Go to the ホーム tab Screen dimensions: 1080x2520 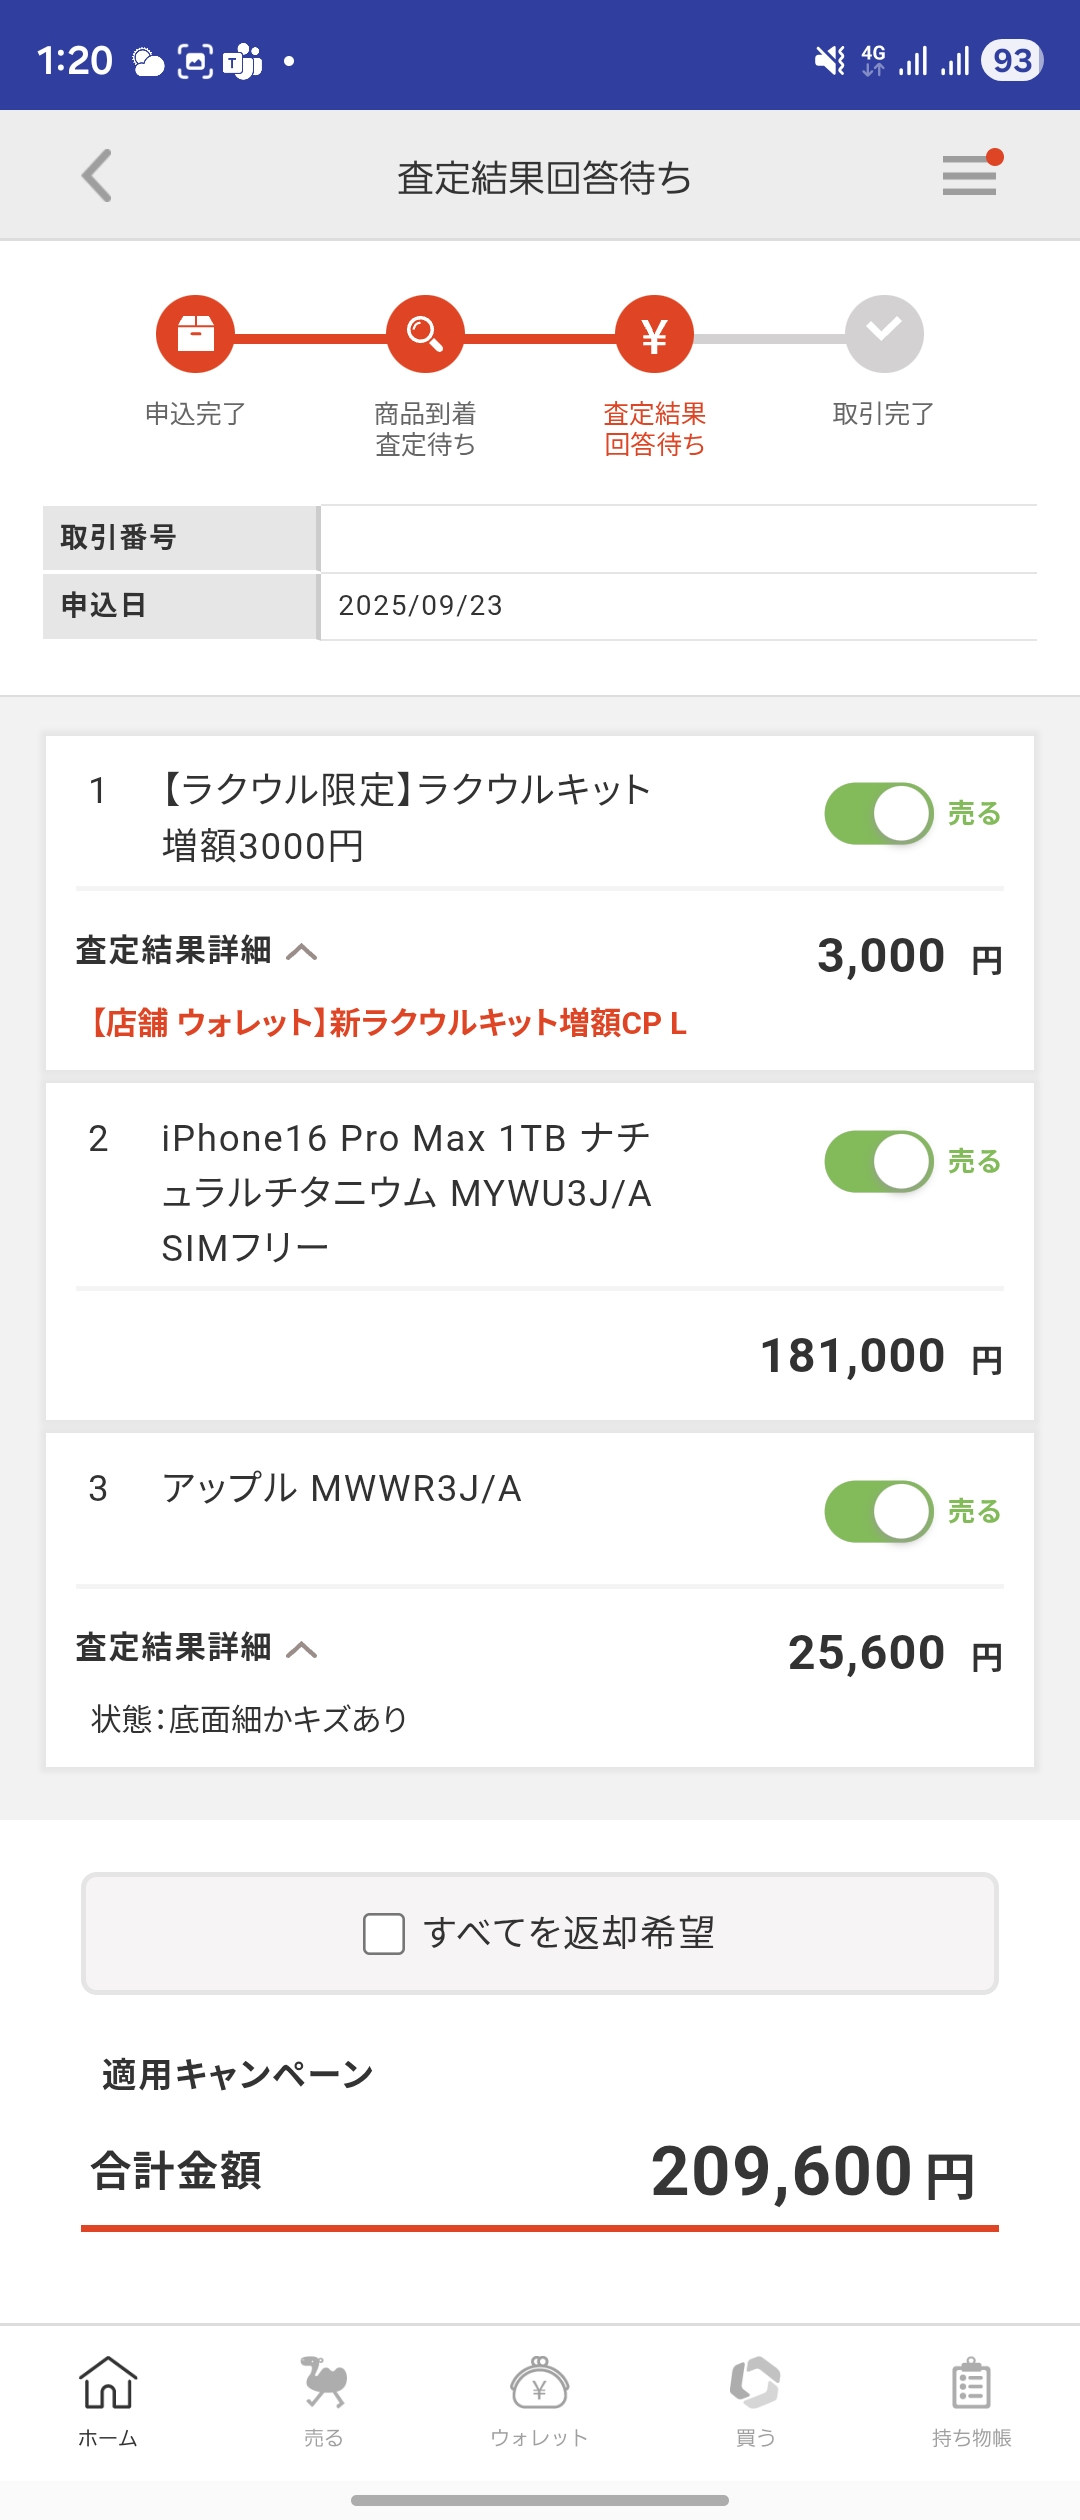point(108,2400)
